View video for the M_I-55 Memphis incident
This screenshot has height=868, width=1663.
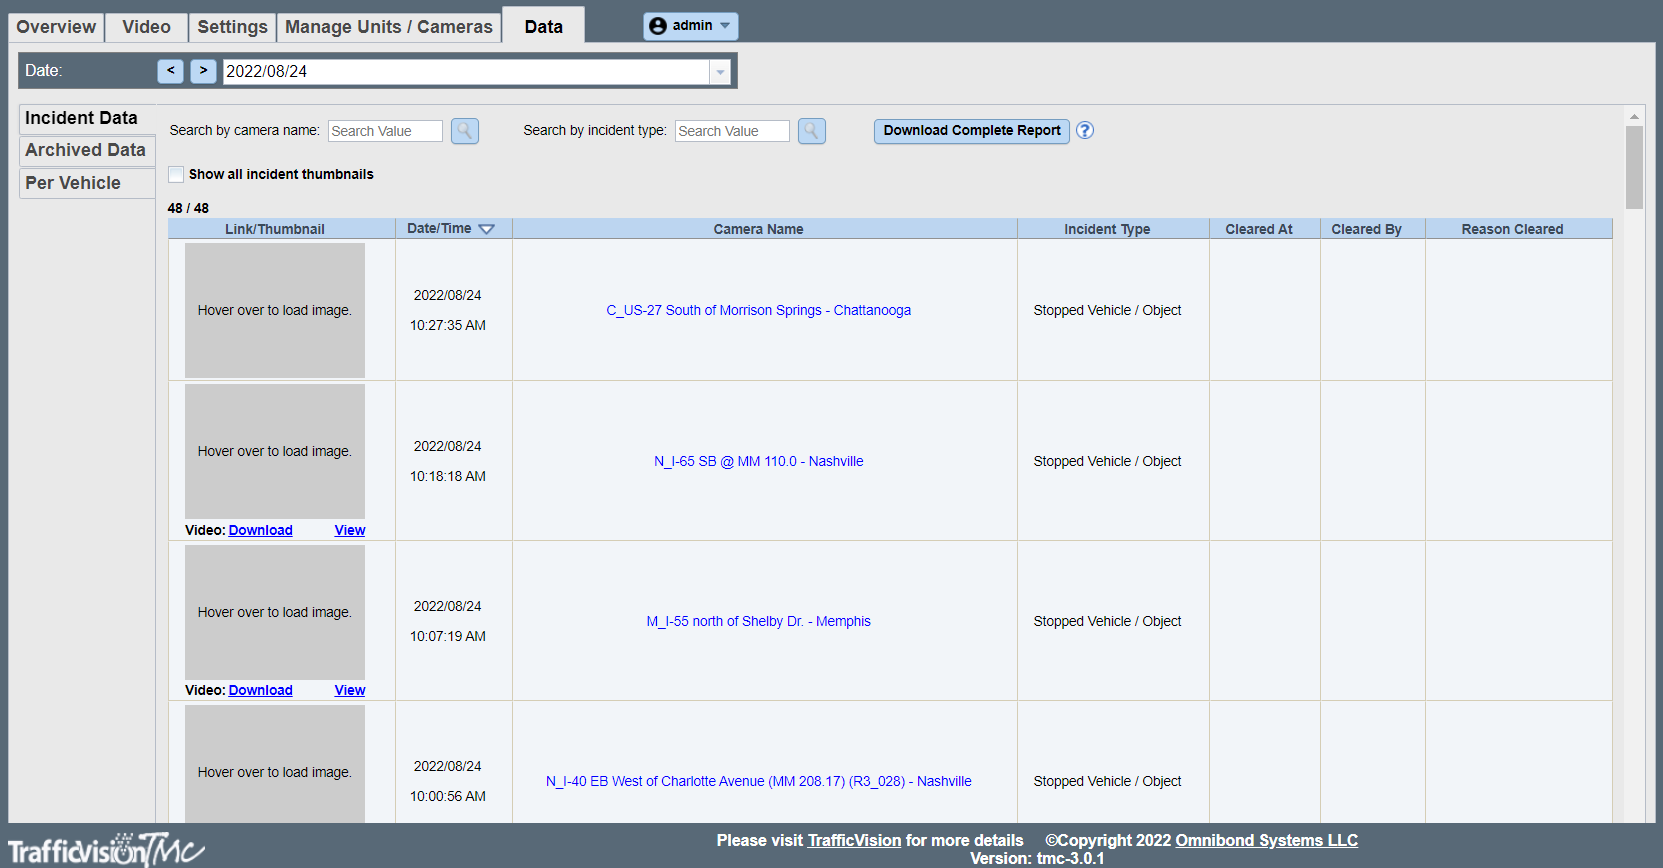click(x=350, y=690)
